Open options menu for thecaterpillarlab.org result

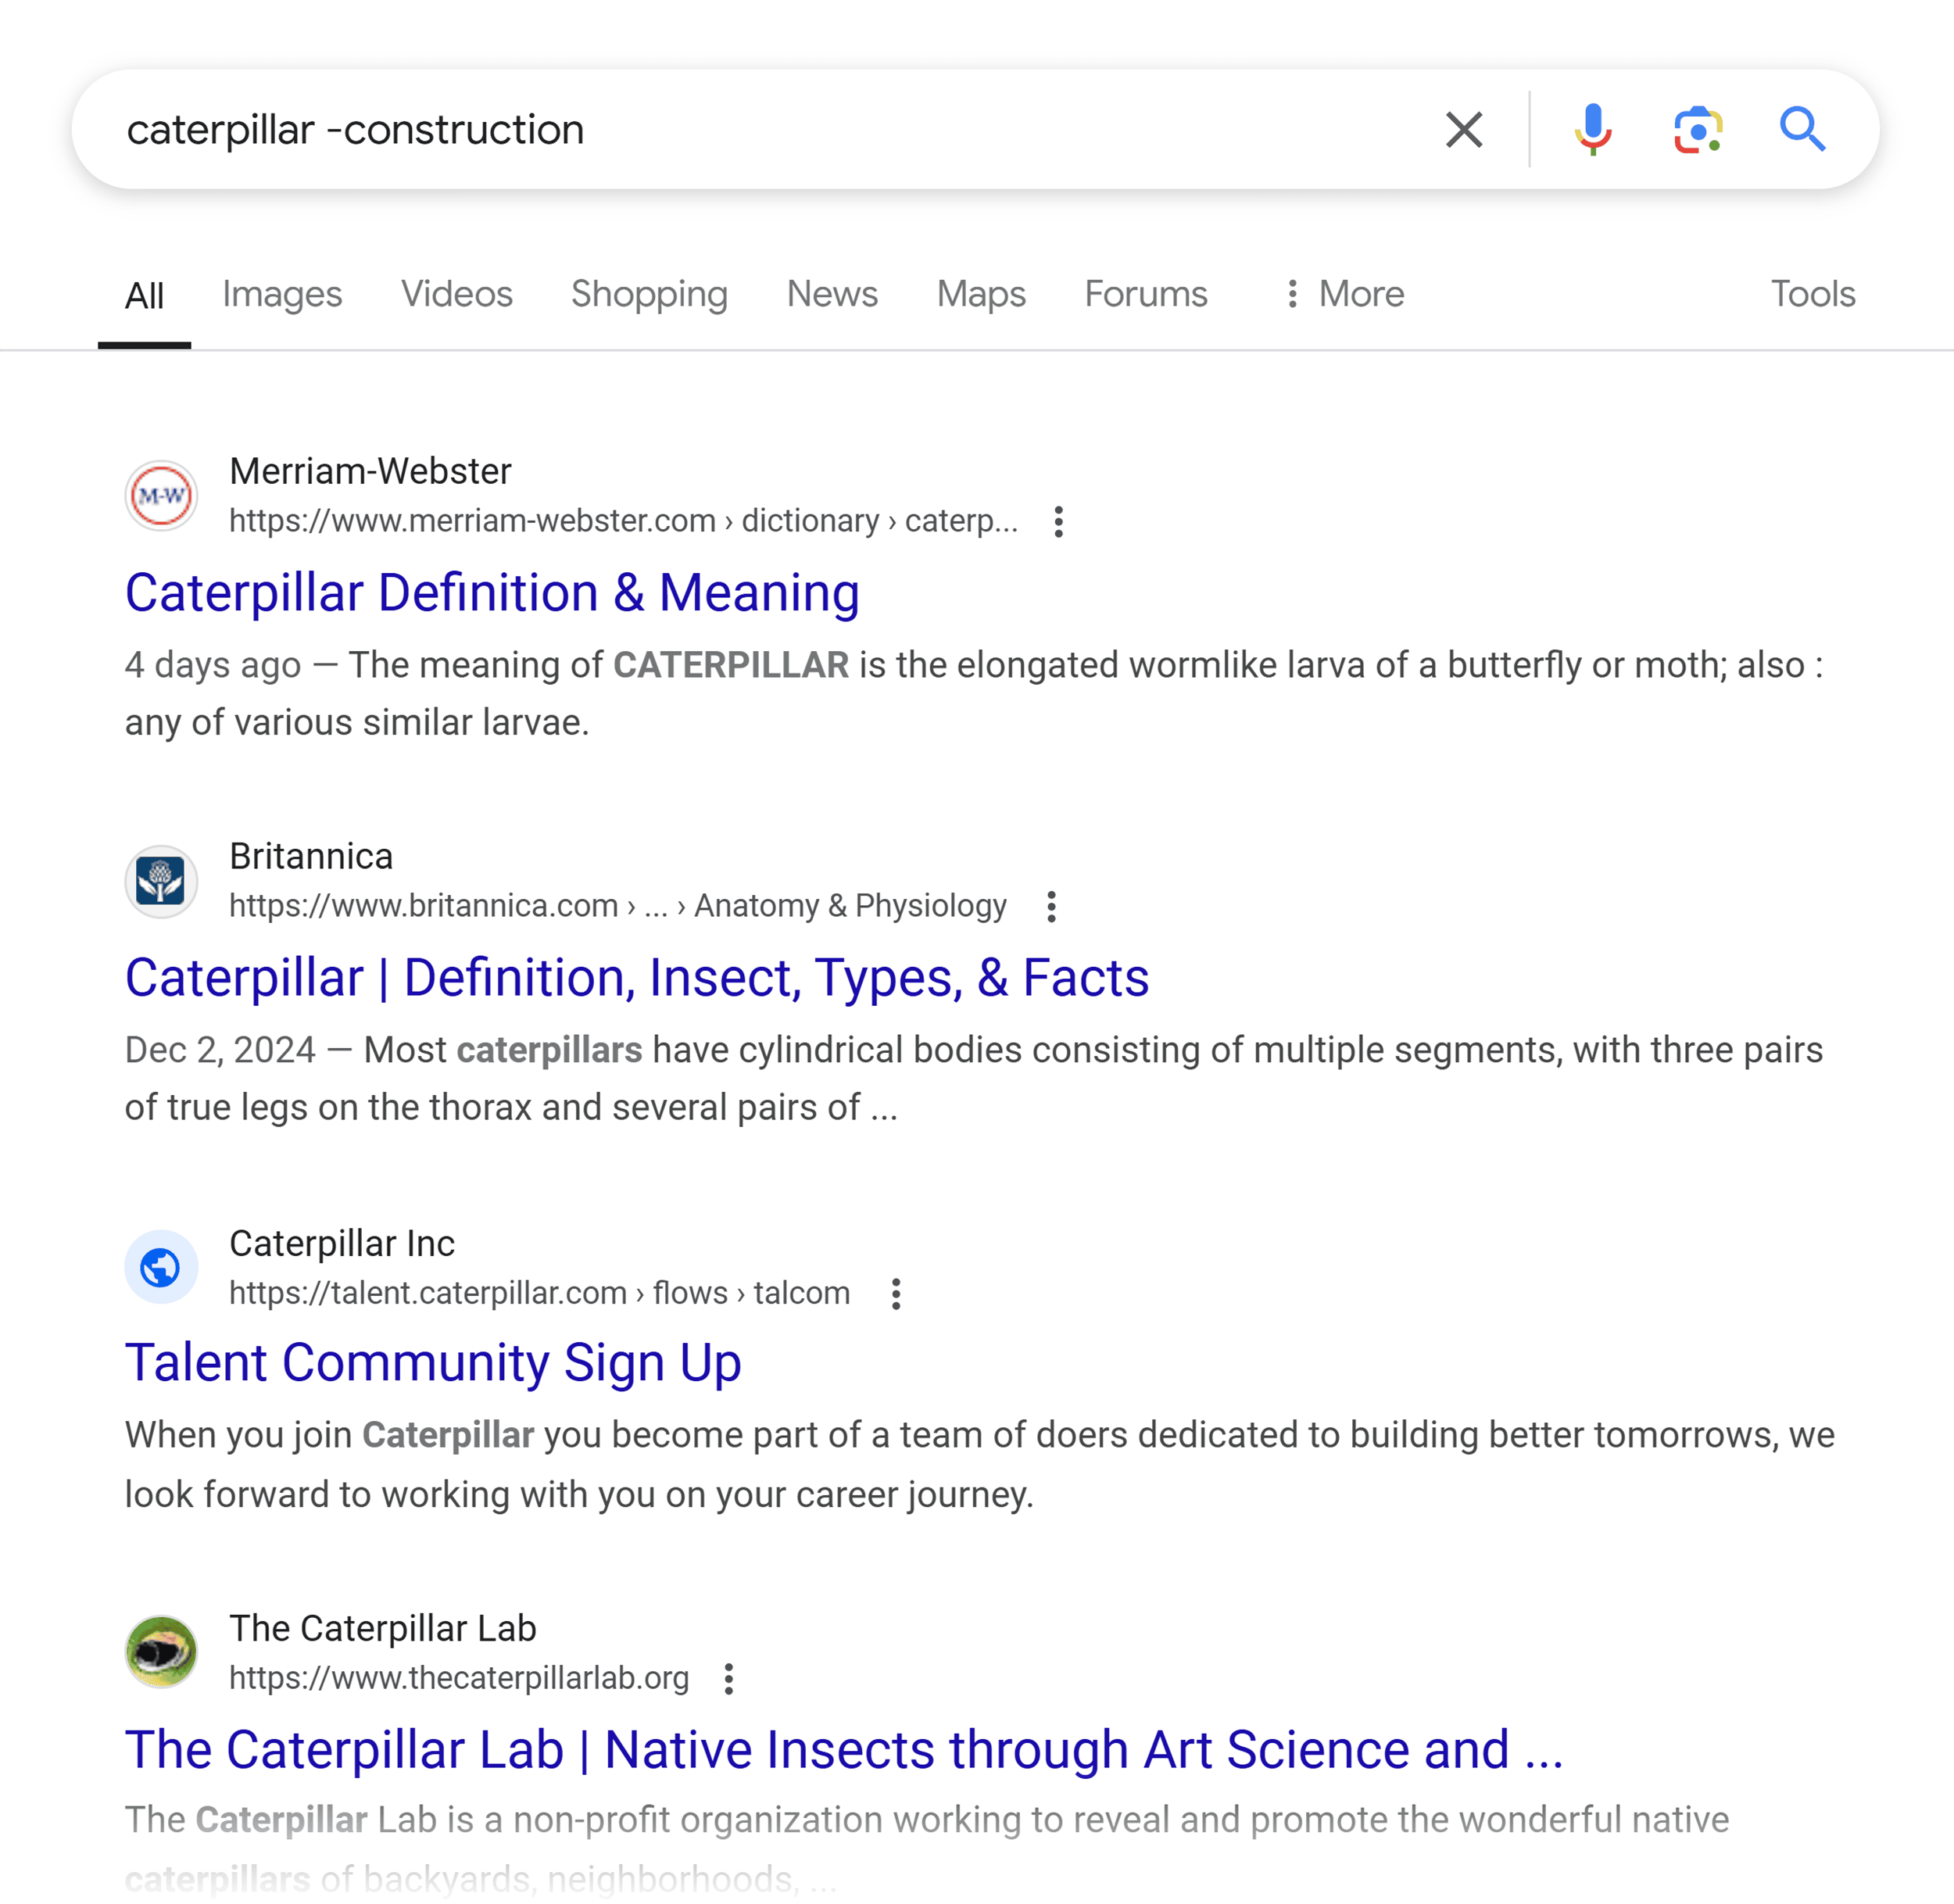click(x=729, y=1679)
